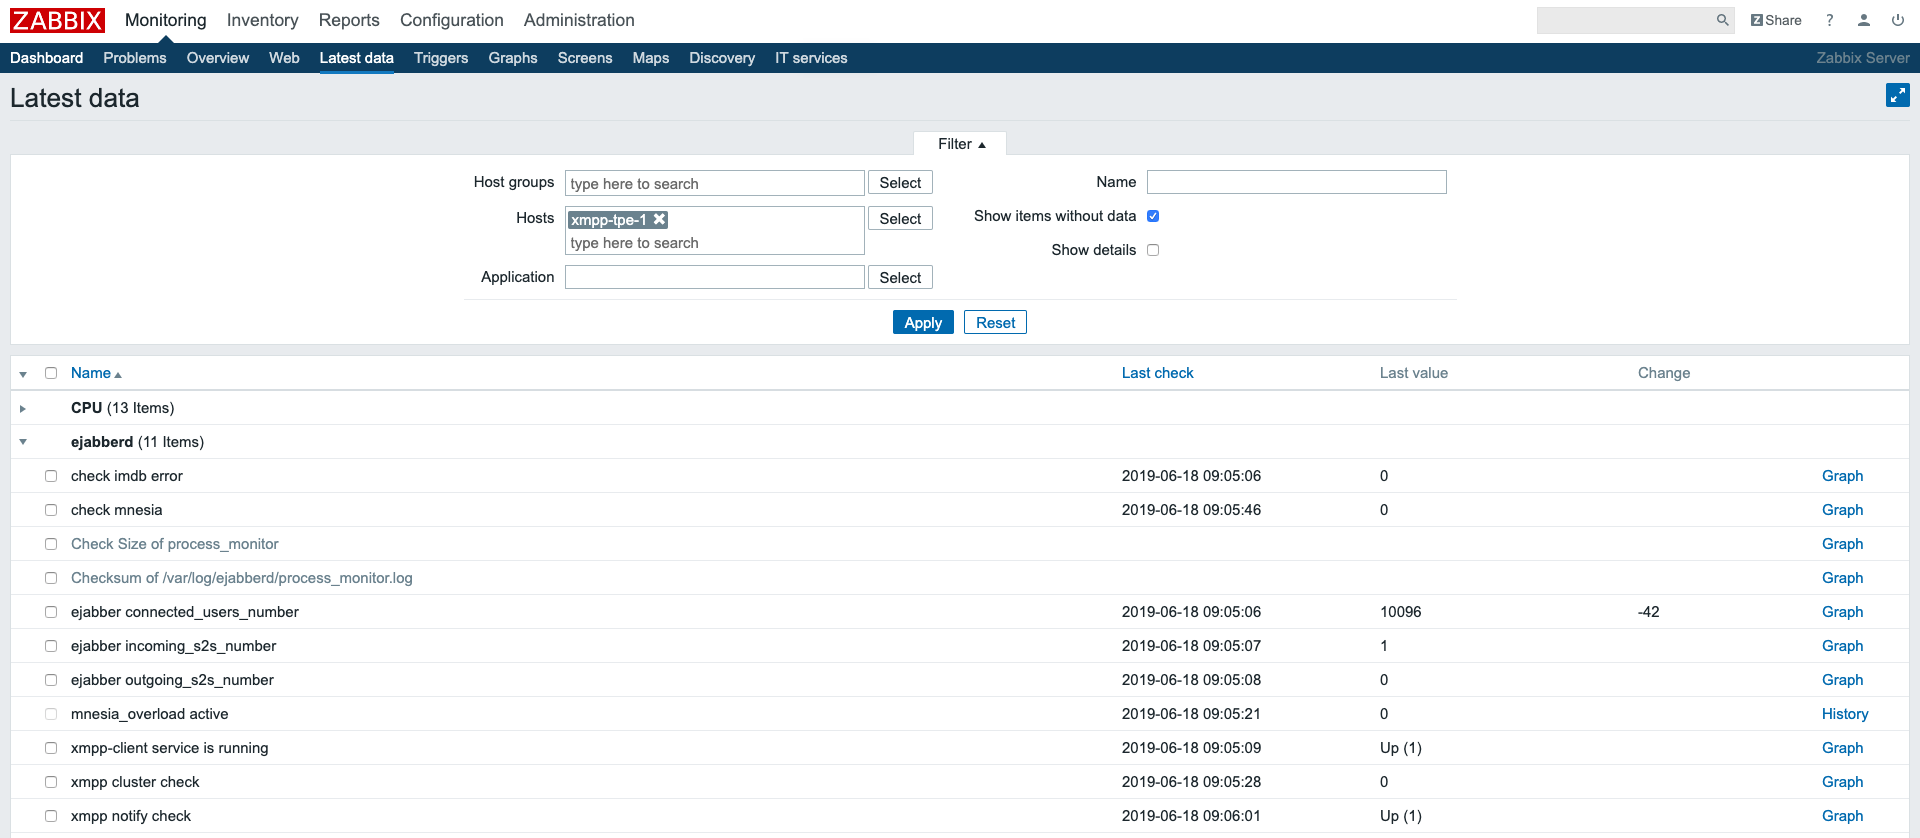The width and height of the screenshot is (1920, 838).
Task: Collapse the ejabberd items group
Action: 23,442
